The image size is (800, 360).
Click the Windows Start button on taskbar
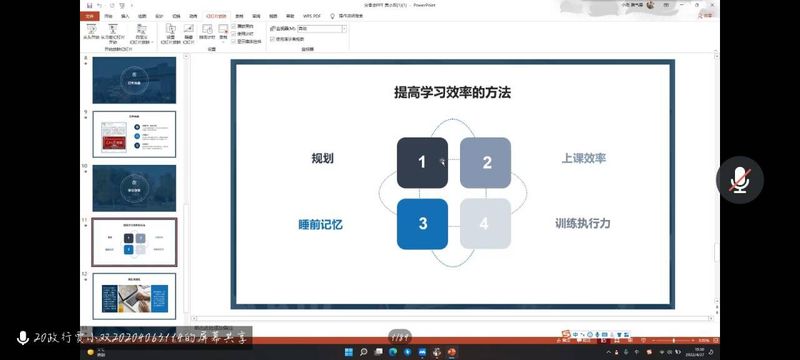pyautogui.click(x=348, y=352)
